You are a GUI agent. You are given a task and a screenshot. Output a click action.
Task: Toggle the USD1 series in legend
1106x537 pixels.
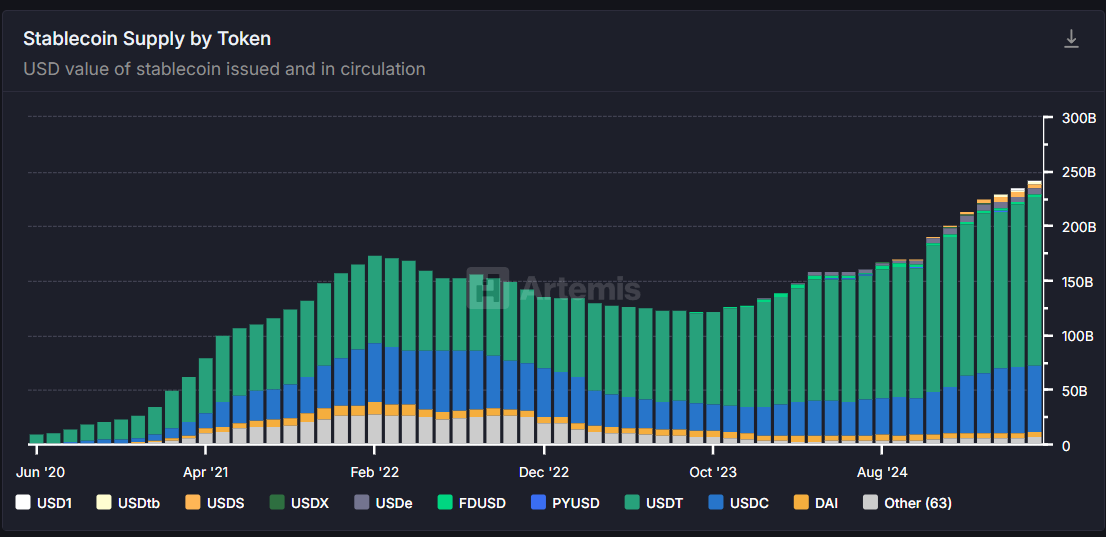pos(48,503)
